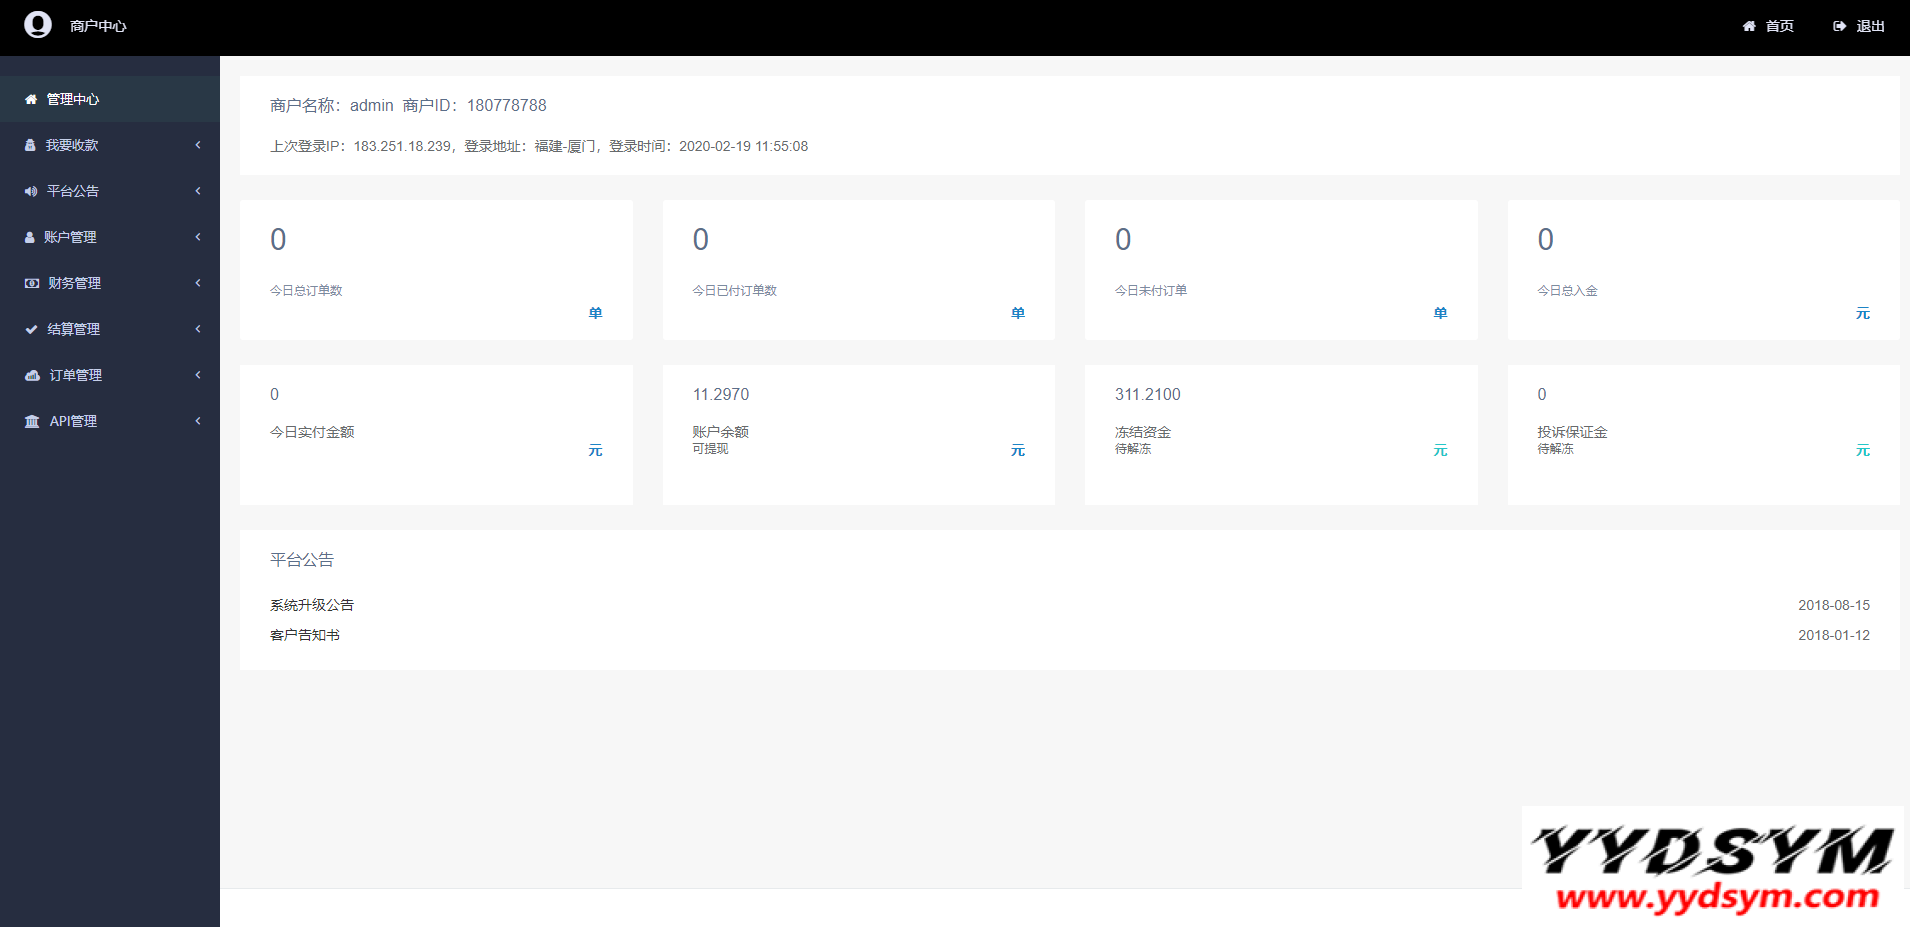This screenshot has height=927, width=1910.
Task: Open the 结算管理 sidebar menu item
Action: click(74, 330)
